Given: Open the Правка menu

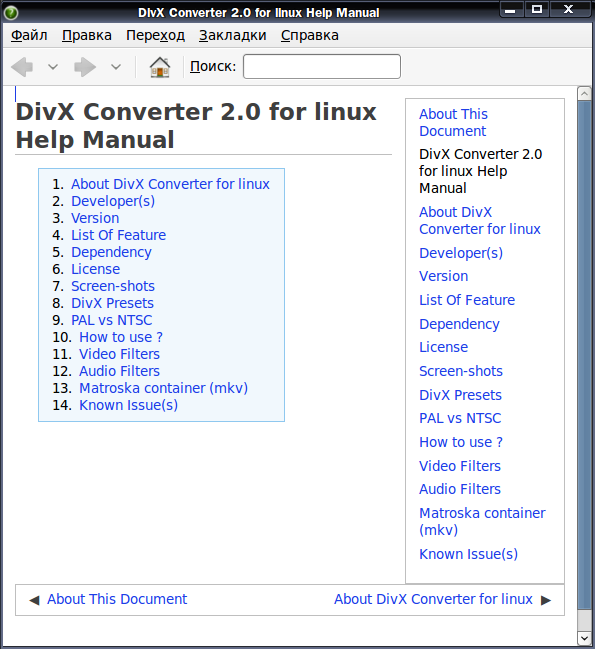Looking at the screenshot, I should click(87, 36).
